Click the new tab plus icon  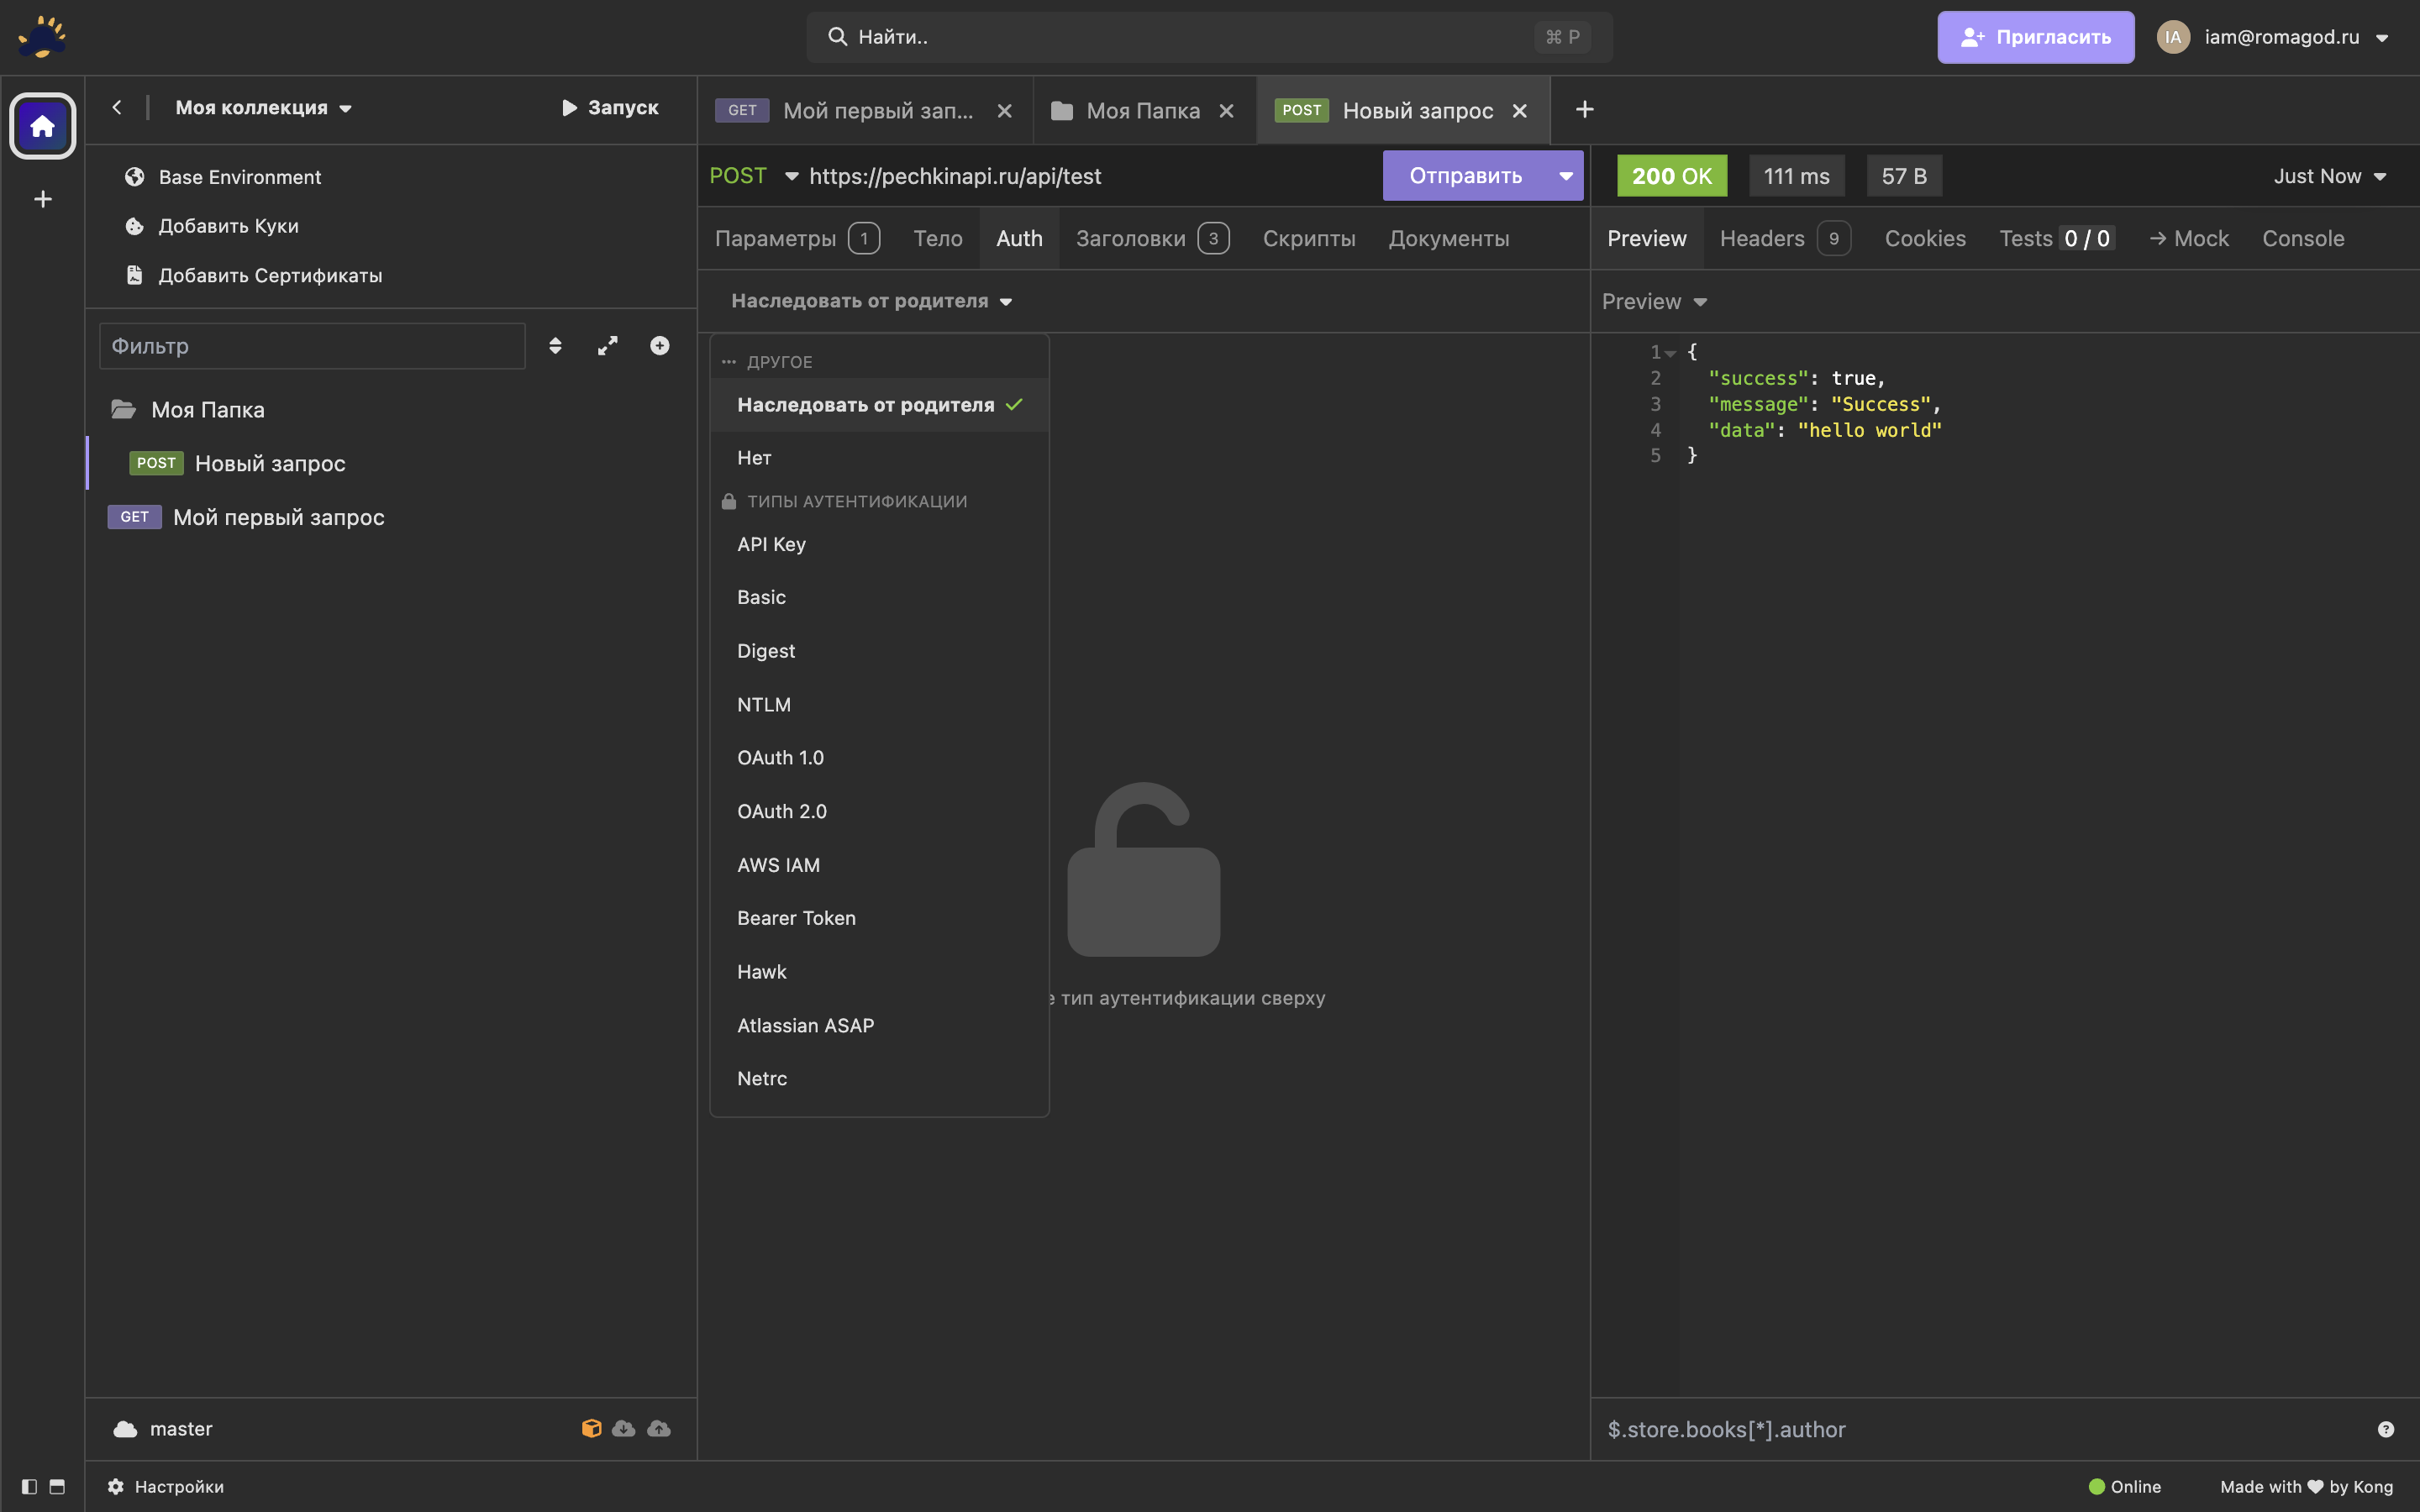point(1584,110)
